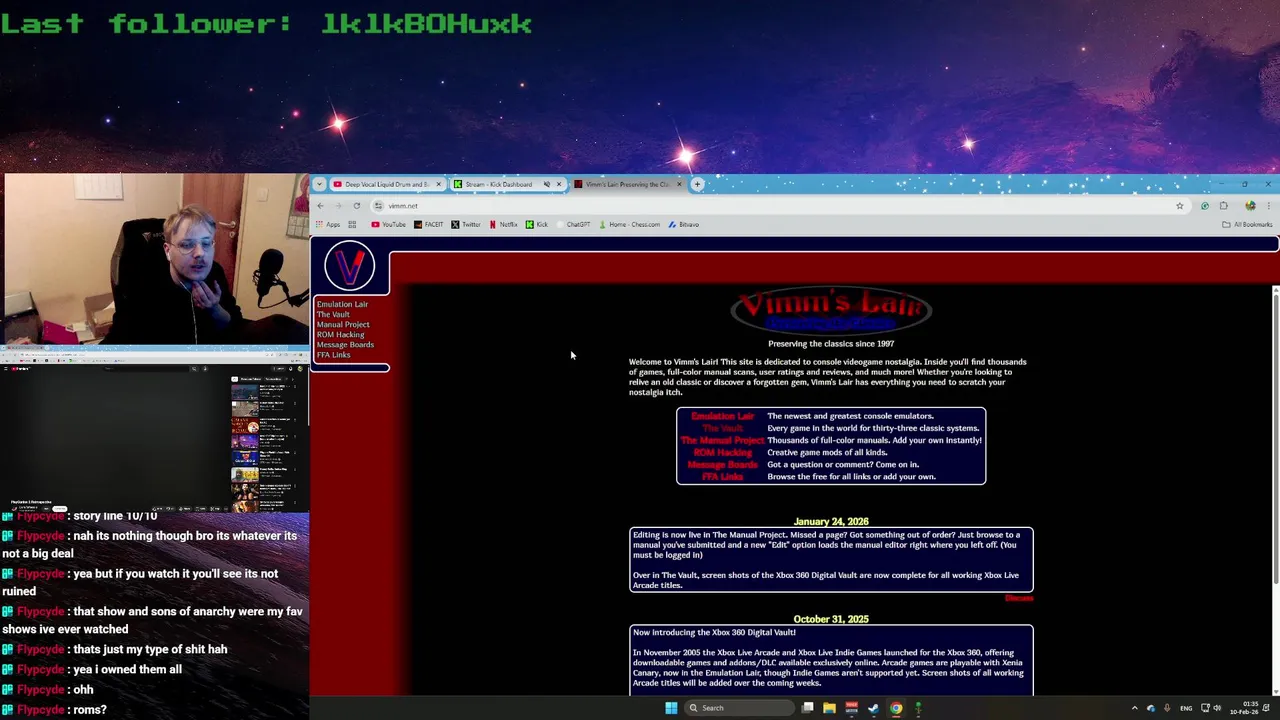Show hidden system tray icons
This screenshot has height=720, width=1280.
click(1134, 708)
